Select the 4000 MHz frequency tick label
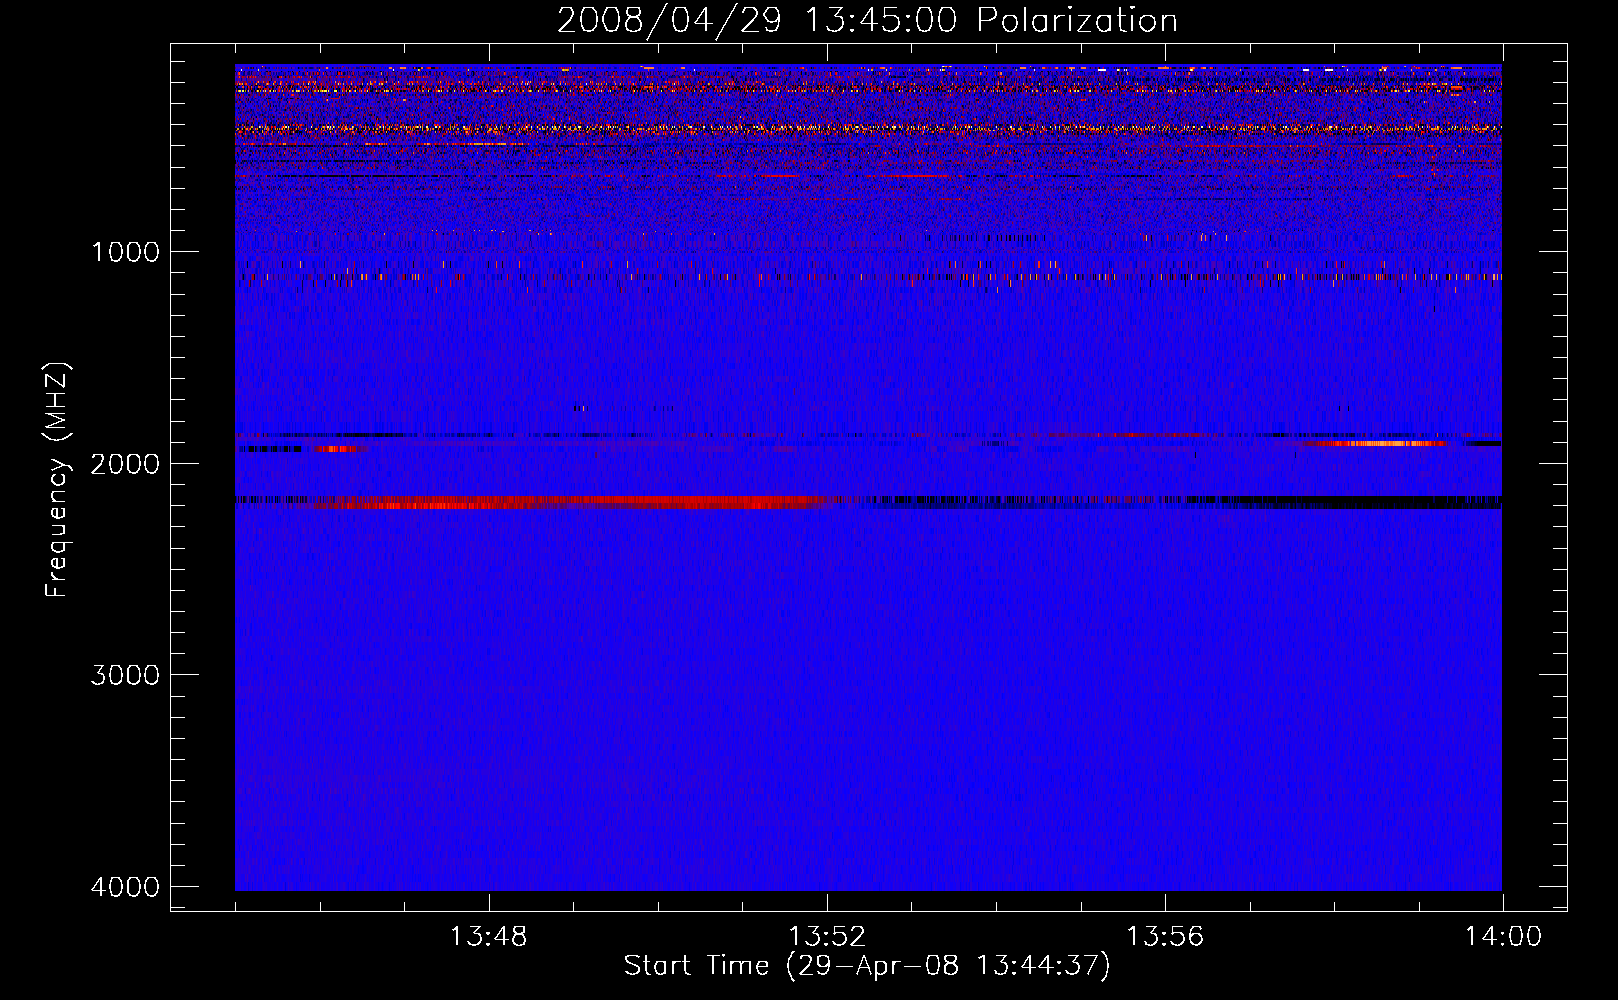Image resolution: width=1618 pixels, height=1000 pixels. [x=125, y=887]
